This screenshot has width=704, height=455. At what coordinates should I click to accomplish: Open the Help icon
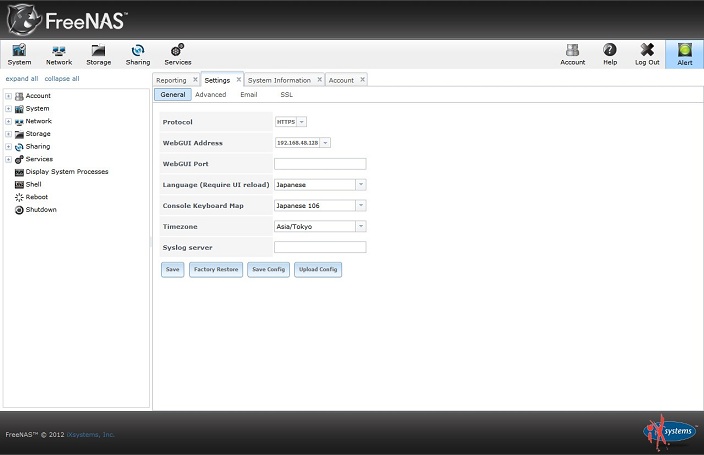610,54
